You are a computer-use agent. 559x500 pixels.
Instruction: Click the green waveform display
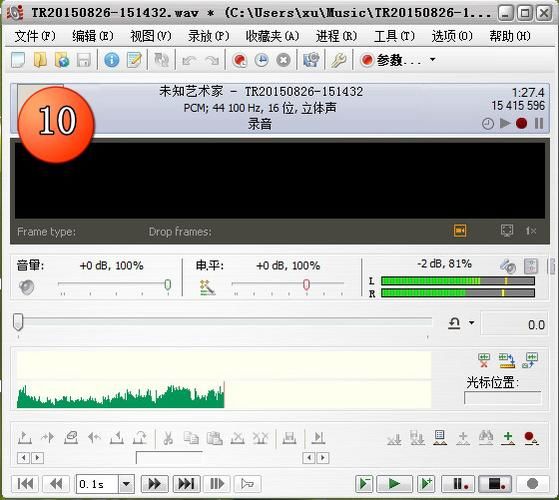(224, 380)
